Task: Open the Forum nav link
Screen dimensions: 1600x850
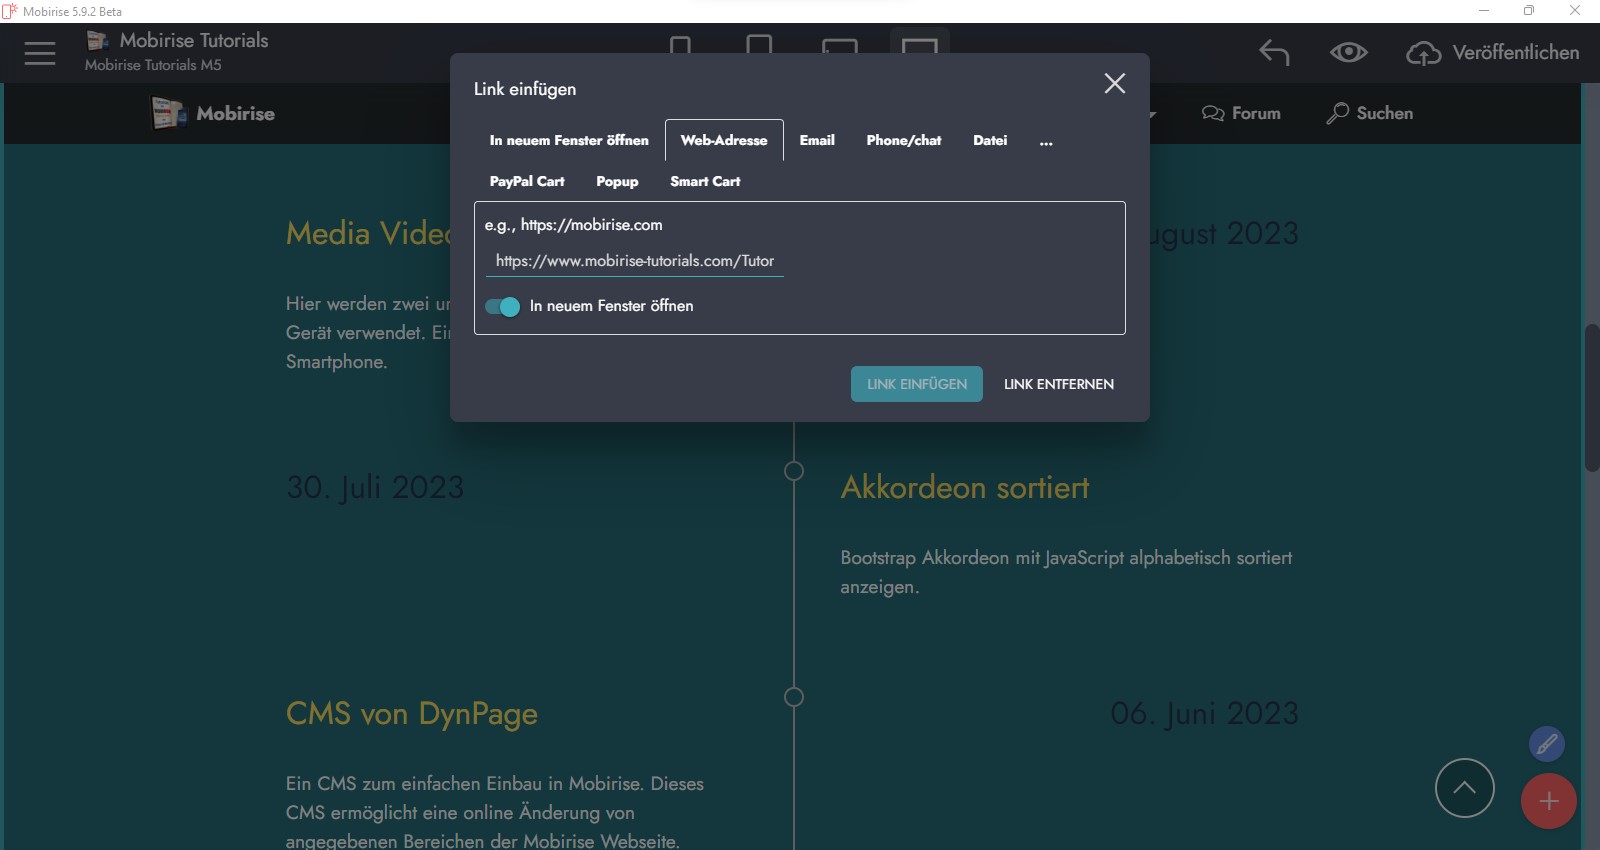Action: point(1241,113)
